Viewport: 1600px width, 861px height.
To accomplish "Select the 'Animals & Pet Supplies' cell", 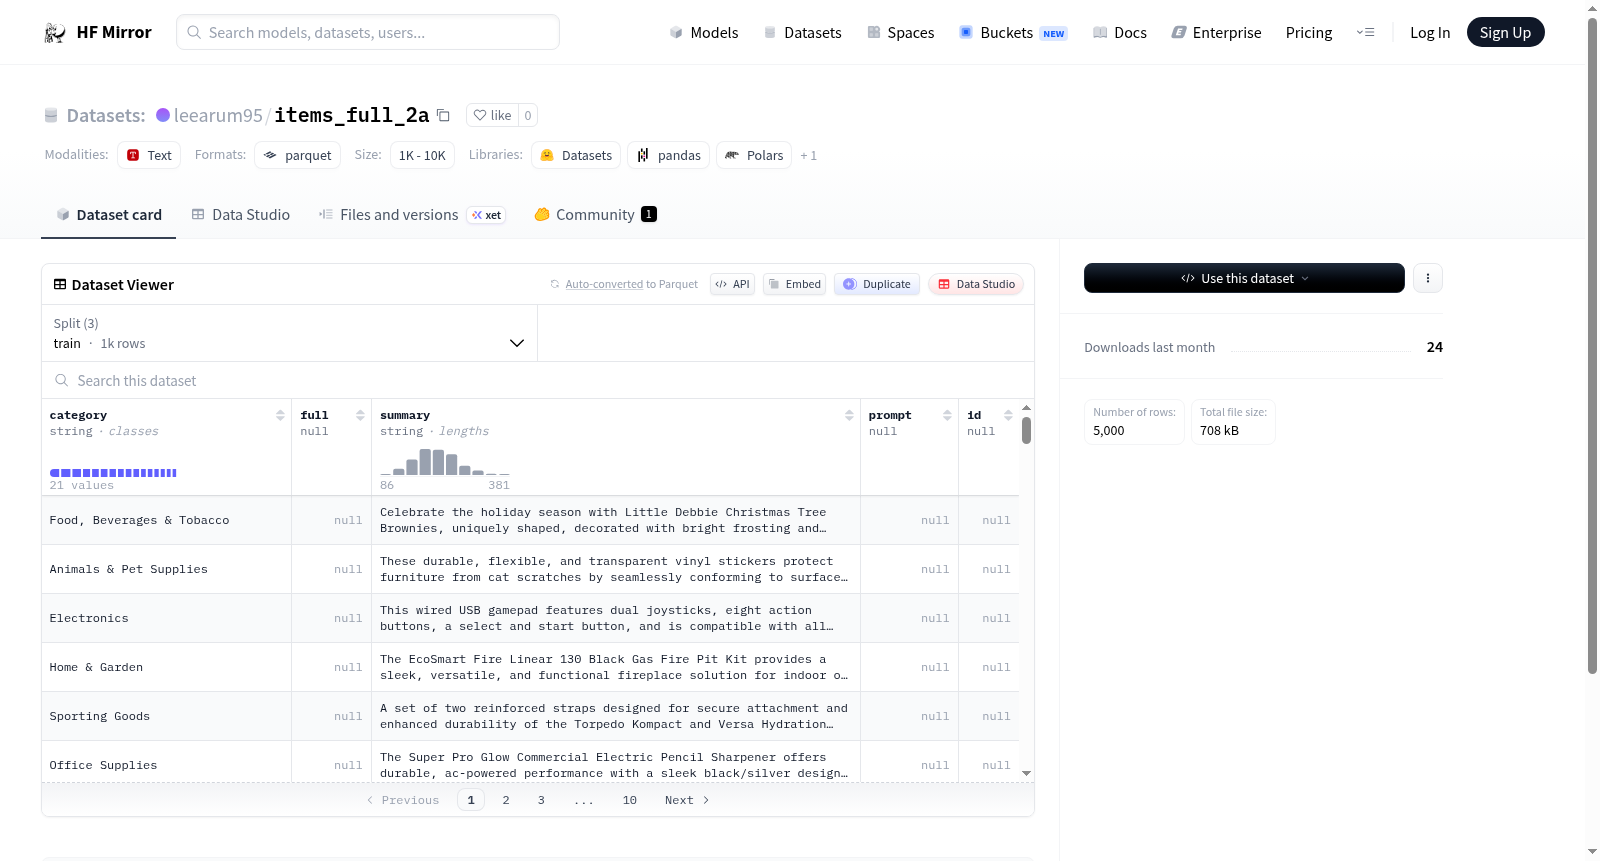I will pyautogui.click(x=167, y=569).
